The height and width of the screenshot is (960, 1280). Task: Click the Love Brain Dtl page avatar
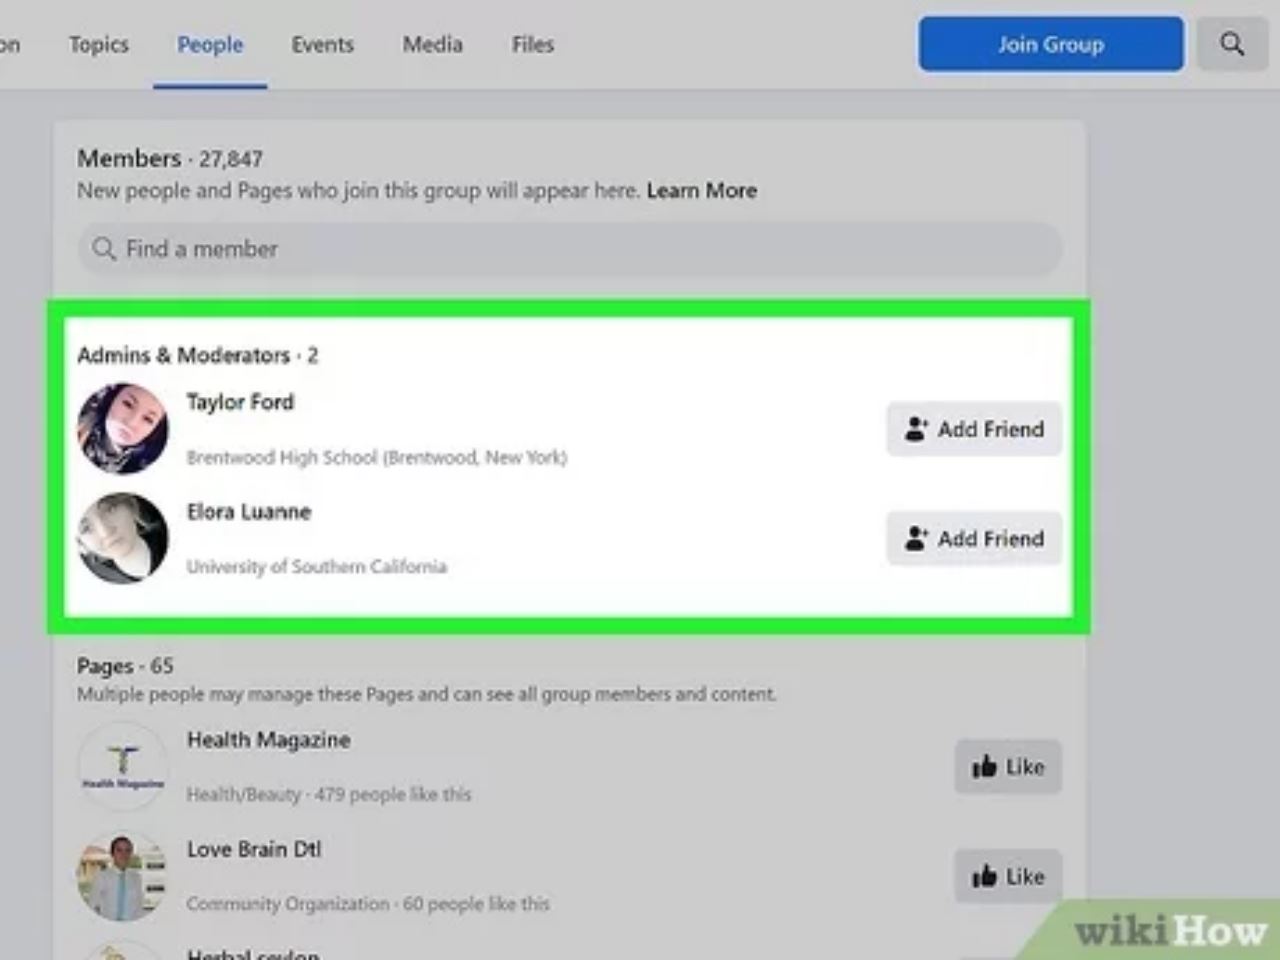123,876
